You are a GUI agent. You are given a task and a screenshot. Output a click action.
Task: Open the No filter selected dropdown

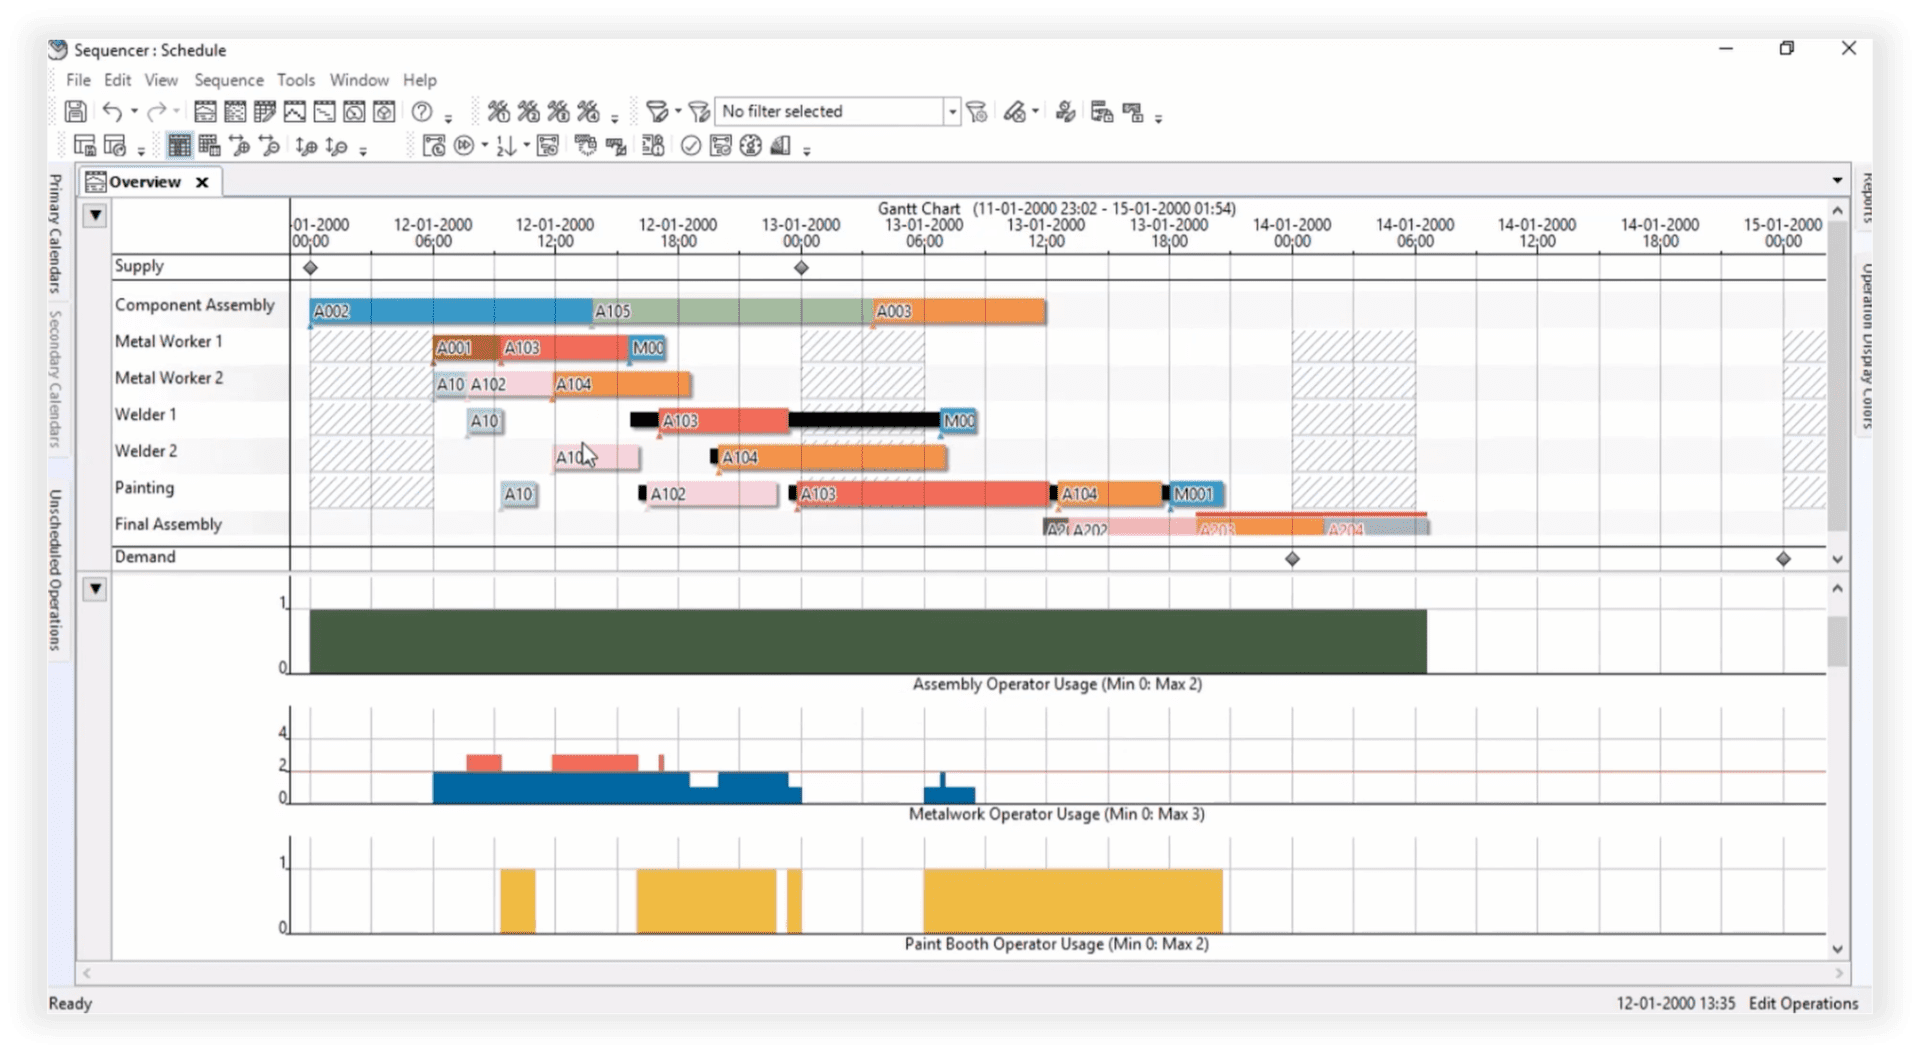click(x=837, y=111)
